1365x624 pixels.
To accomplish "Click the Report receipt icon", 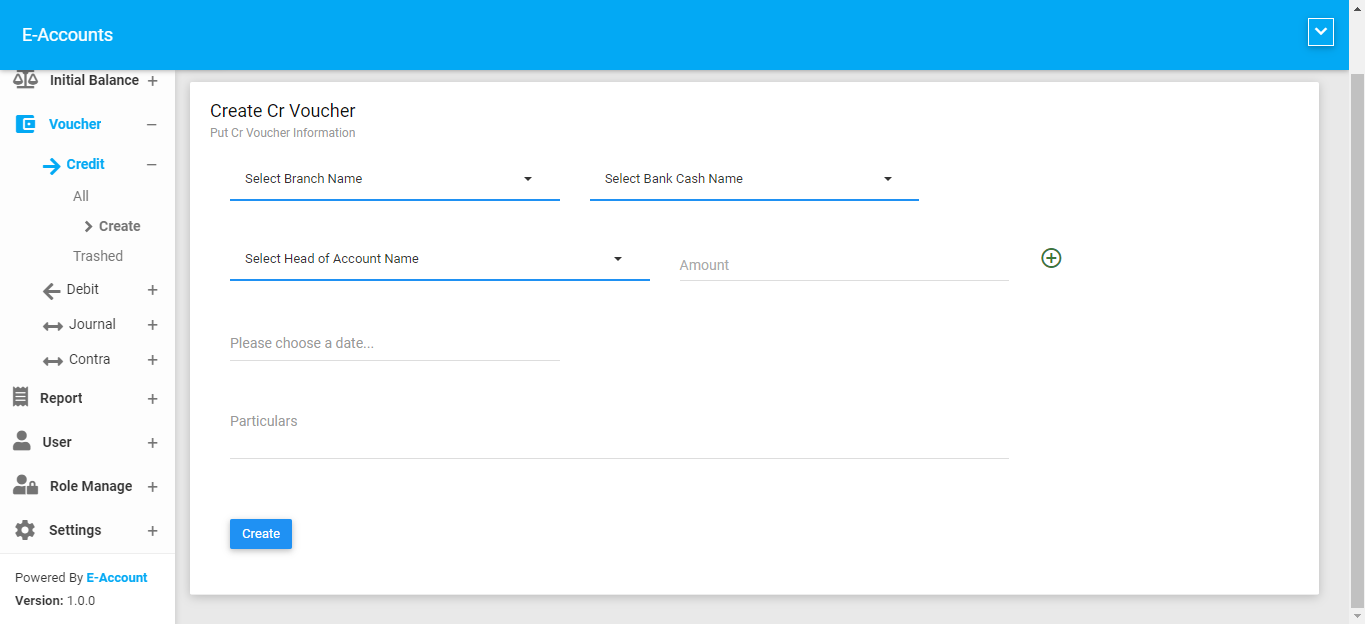I will coord(20,397).
